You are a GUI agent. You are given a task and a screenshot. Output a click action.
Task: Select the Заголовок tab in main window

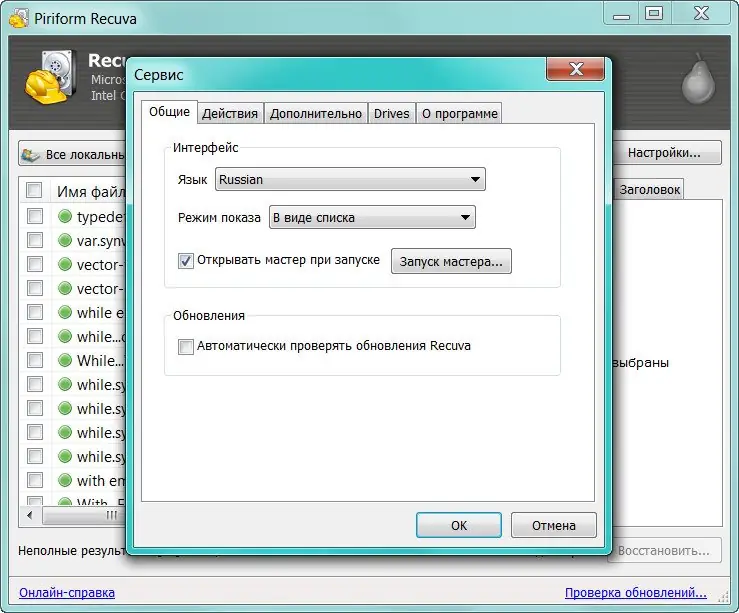[649, 189]
